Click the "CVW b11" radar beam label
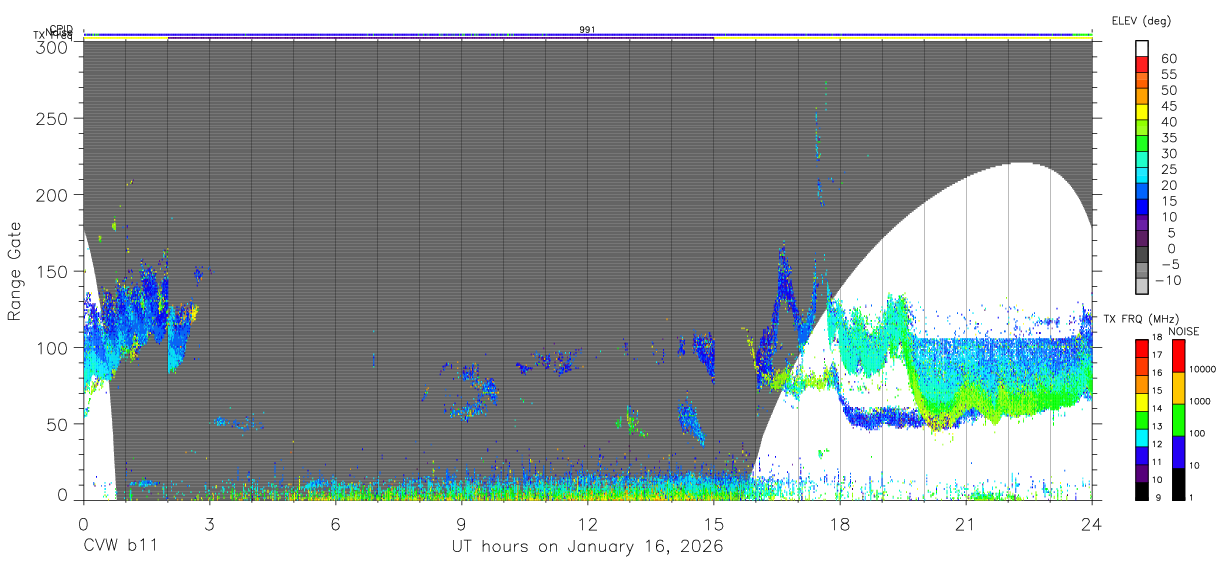This screenshot has width=1228, height=567. pos(120,547)
